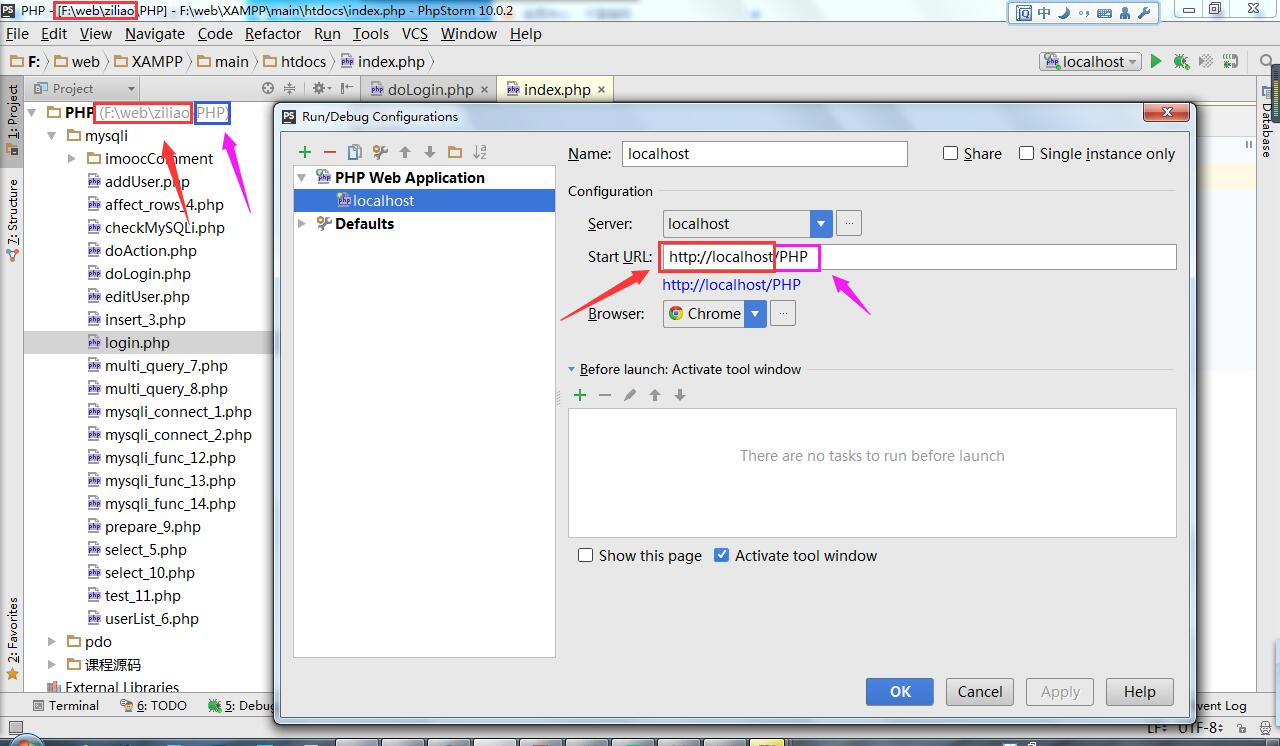Toggle listening for PHP debug connections

click(1231, 61)
